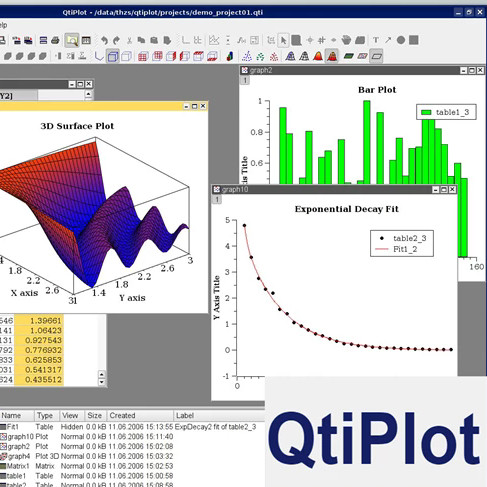Click table cell with value 1.39661
487x487 pixels.
coord(39,321)
